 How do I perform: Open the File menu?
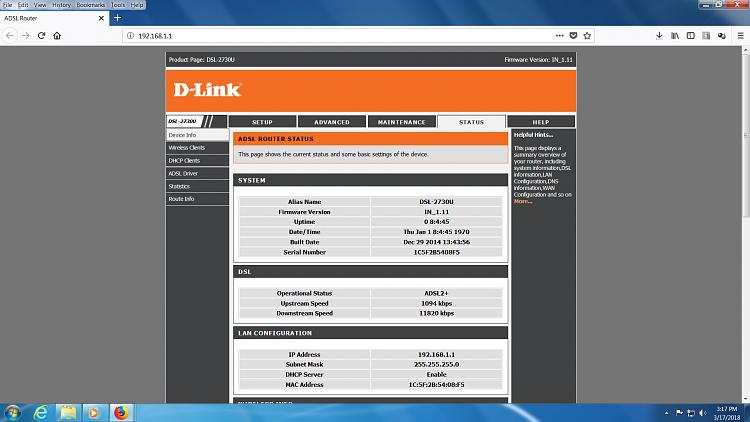click(7, 5)
